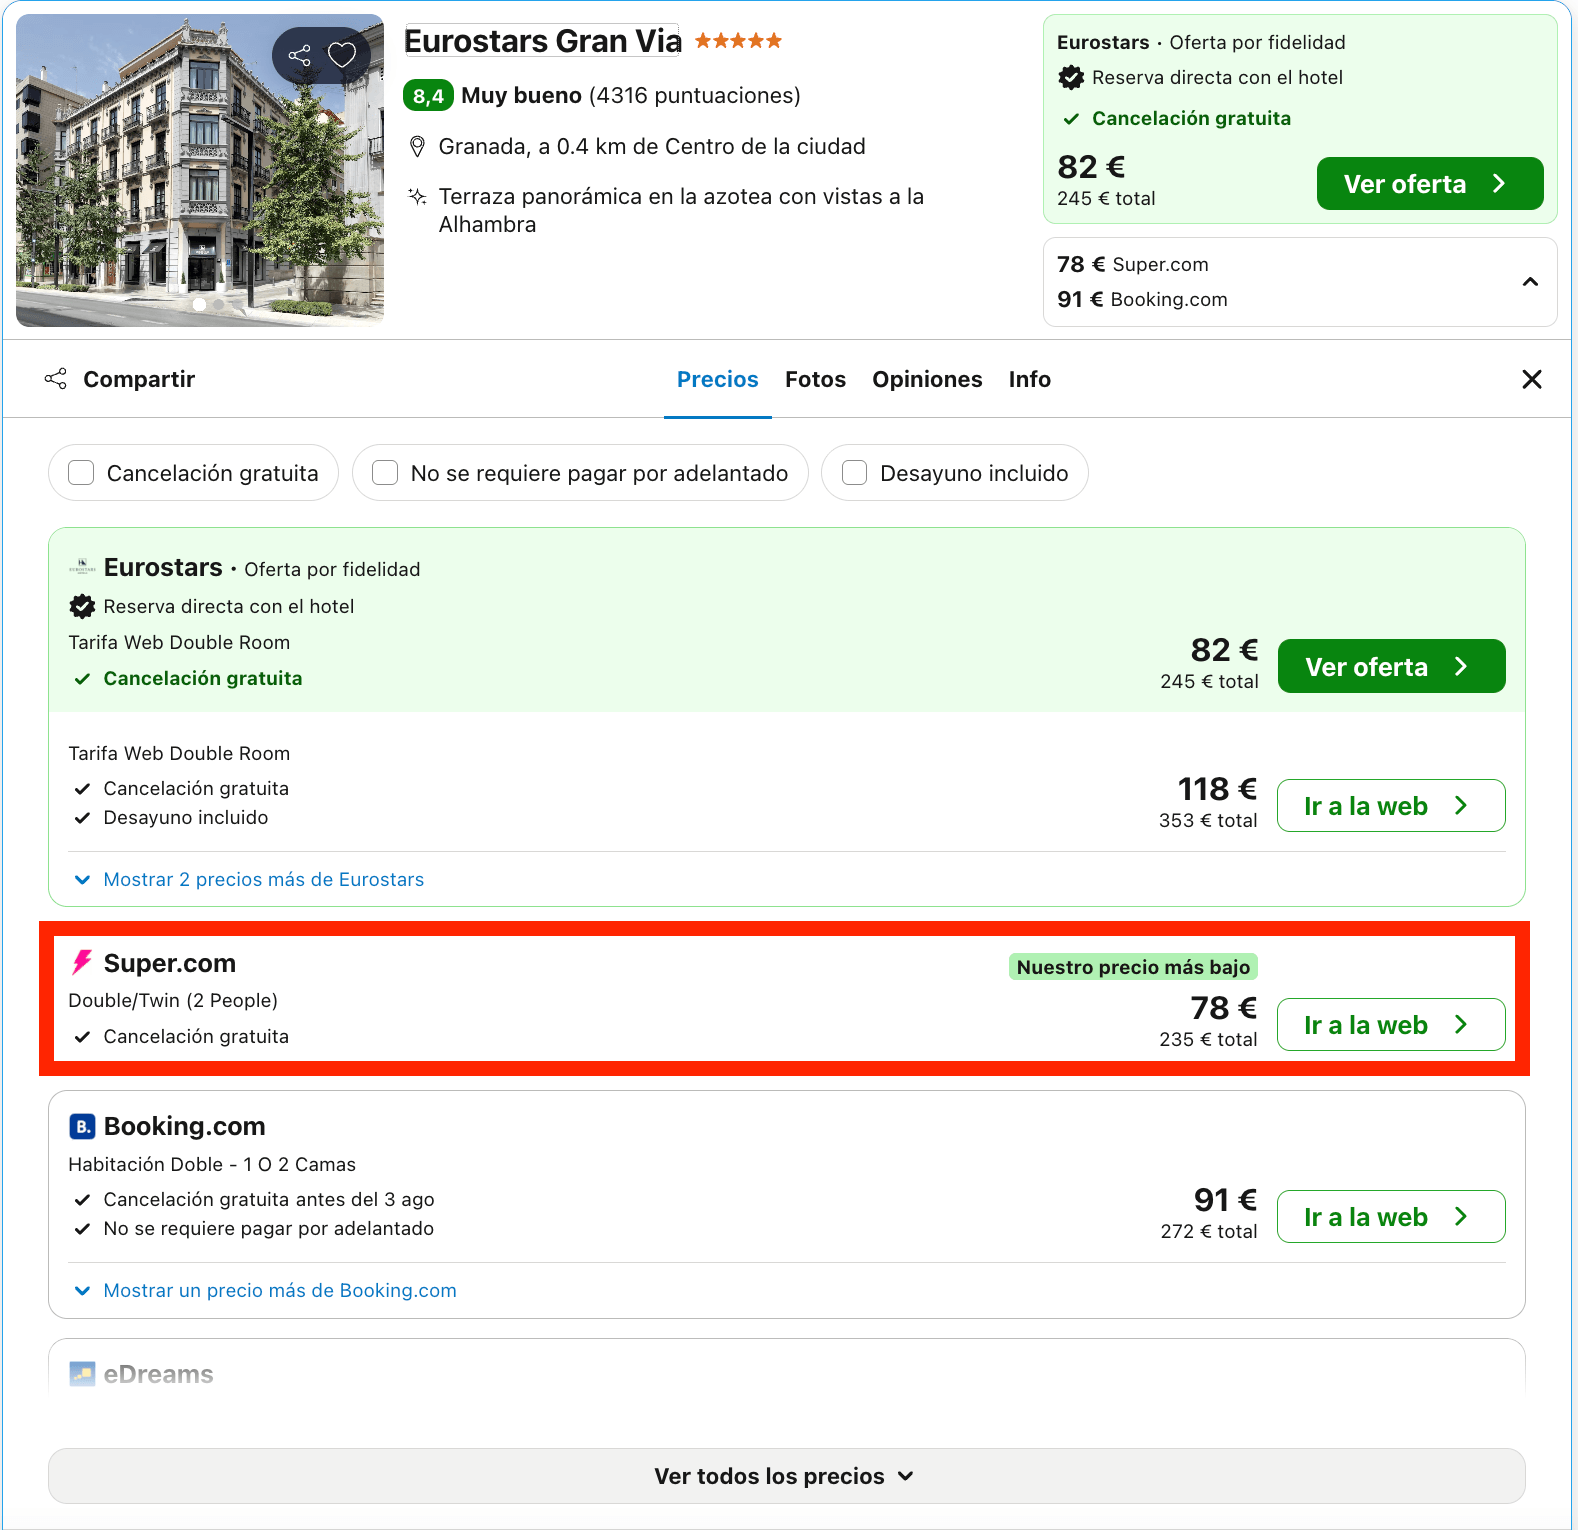Click Desayuno incluido under 118 € rate
Screen dimensions: 1578x1530
click(x=186, y=818)
